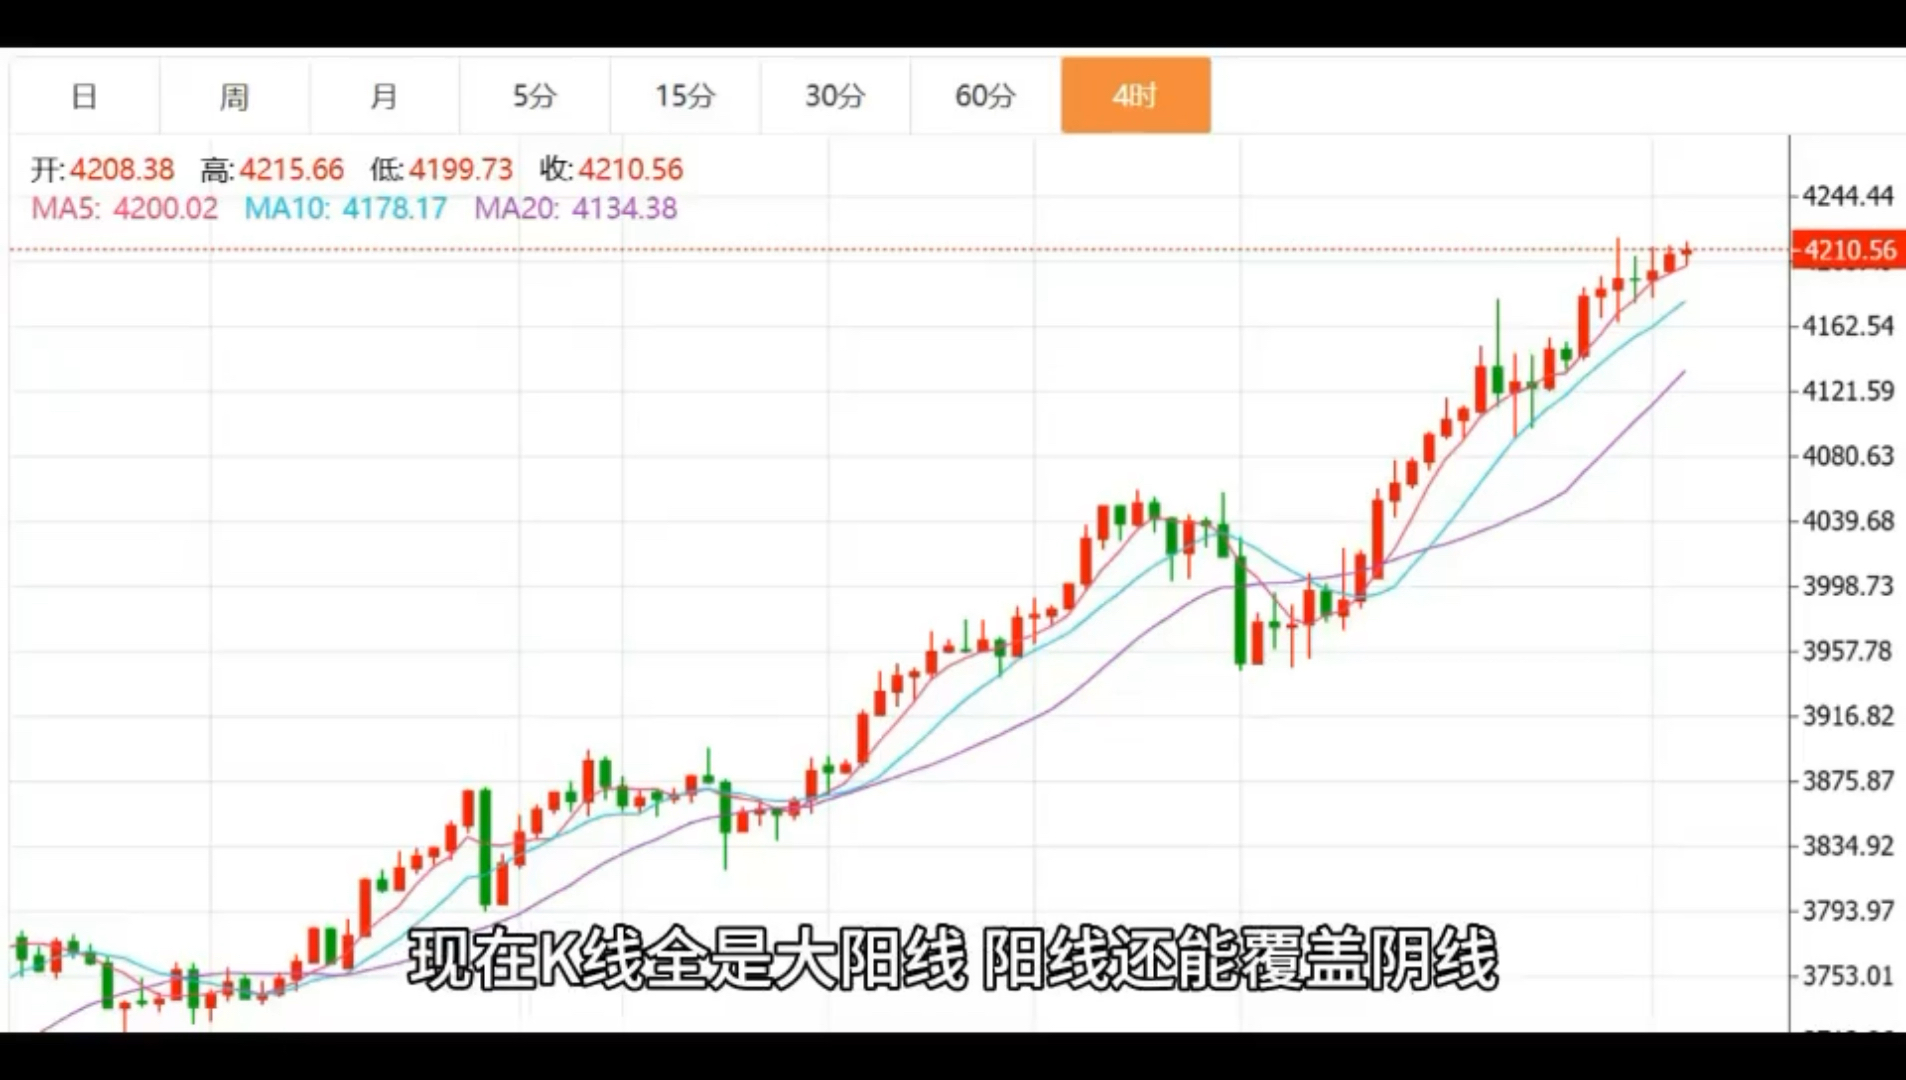1906x1080 pixels.
Task: Click the 3753.01 price axis label
Action: click(x=1848, y=976)
